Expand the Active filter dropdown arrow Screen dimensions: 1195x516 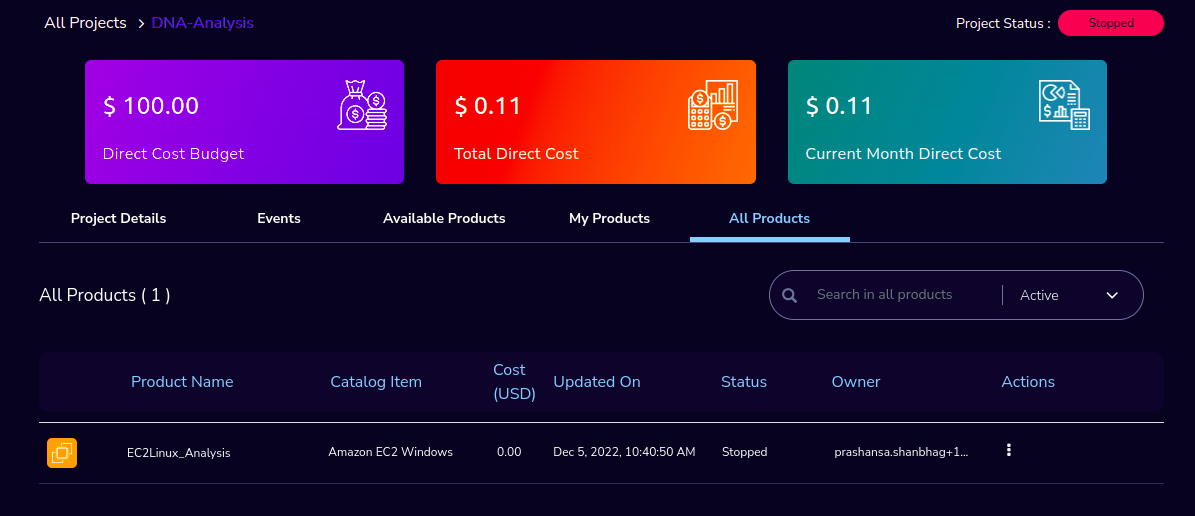[1112, 295]
